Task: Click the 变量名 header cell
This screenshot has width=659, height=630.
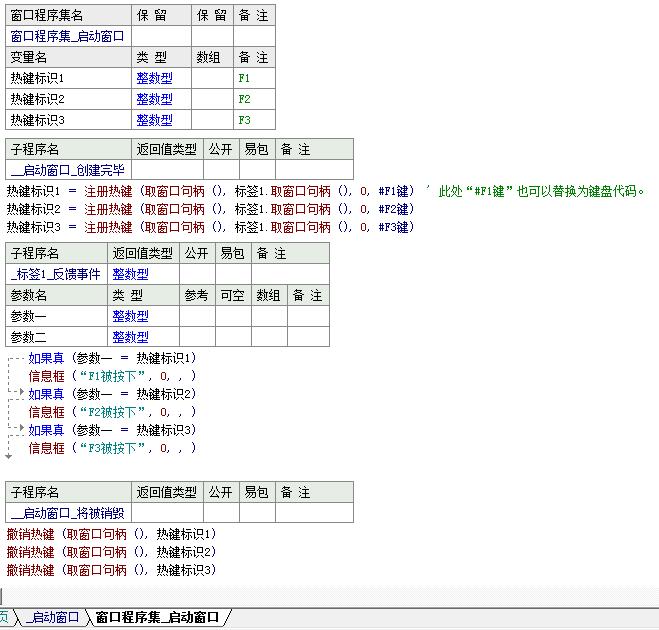Action: (x=69, y=57)
